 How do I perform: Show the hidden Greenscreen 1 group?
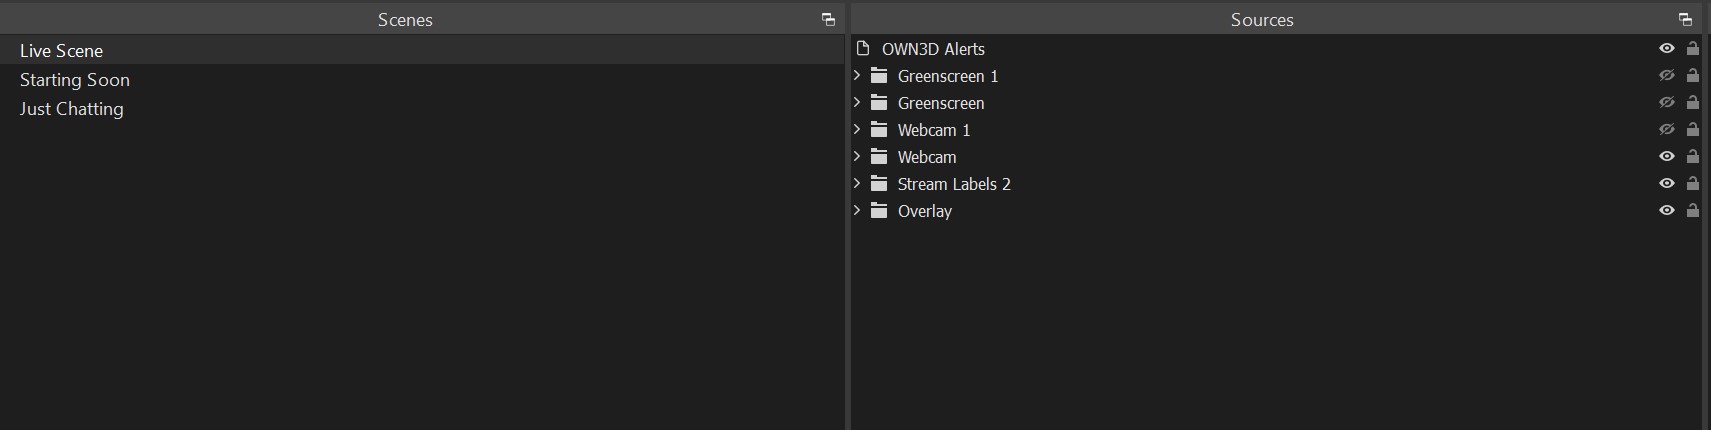pos(1666,76)
